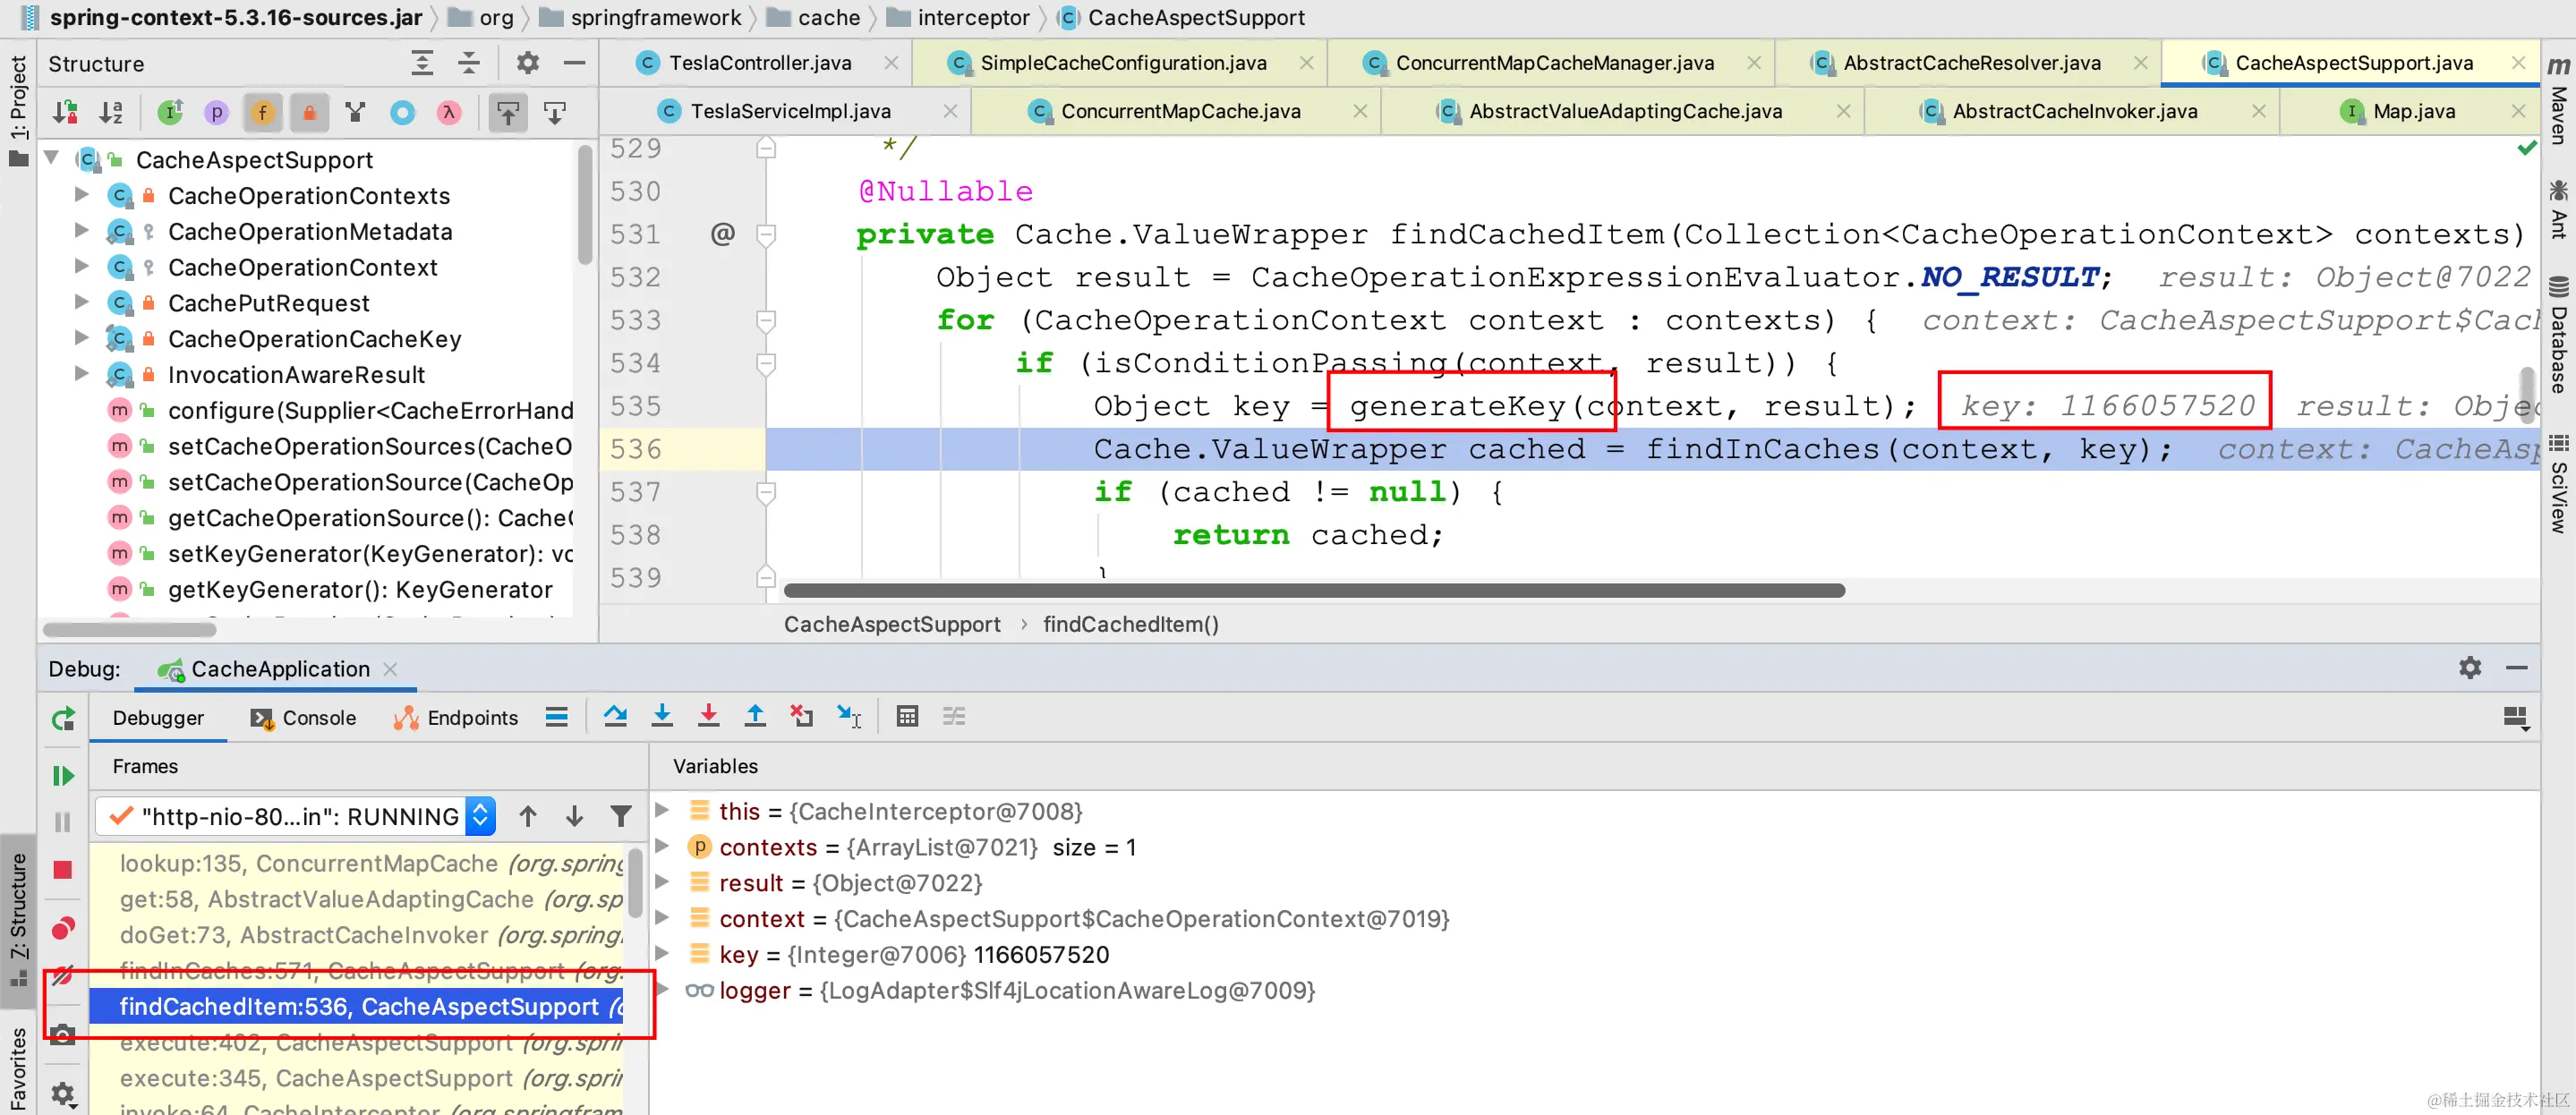Open the http-nio thread selector dropdown
Screen dimensions: 2576x1115
click(481, 816)
